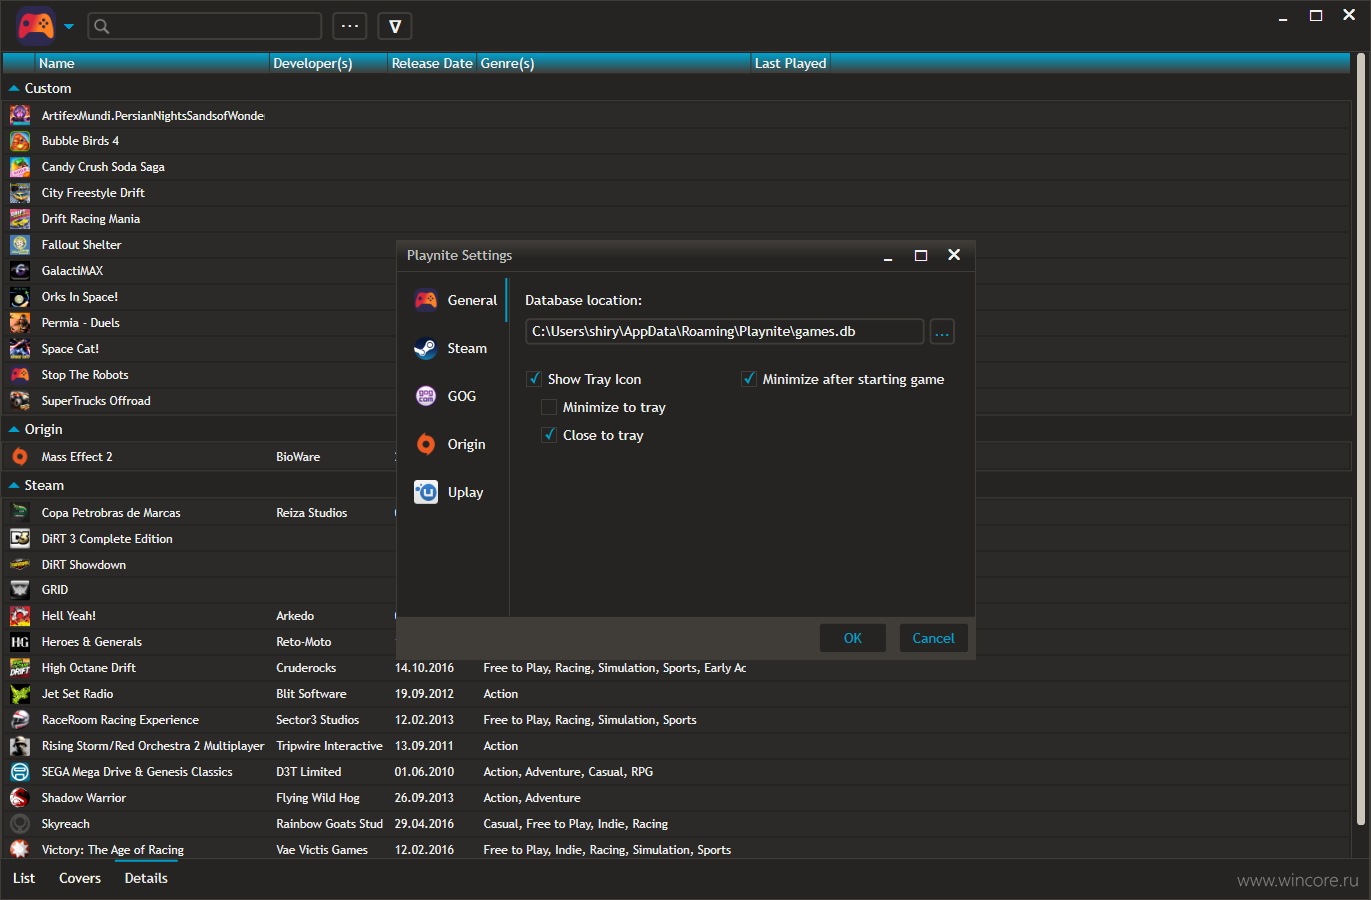Viewport: 1371px width, 900px height.
Task: Uncheck Show Tray Icon
Action: point(534,379)
